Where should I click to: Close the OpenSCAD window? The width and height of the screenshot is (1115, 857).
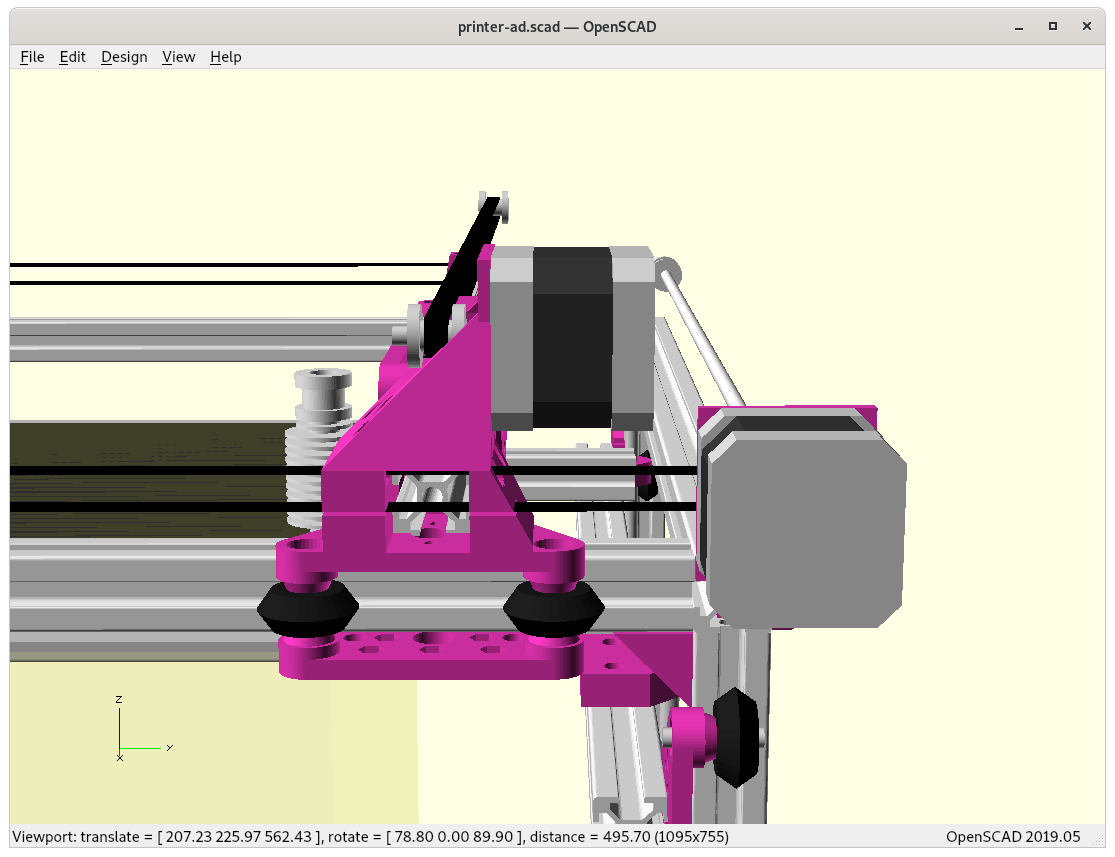click(x=1087, y=26)
